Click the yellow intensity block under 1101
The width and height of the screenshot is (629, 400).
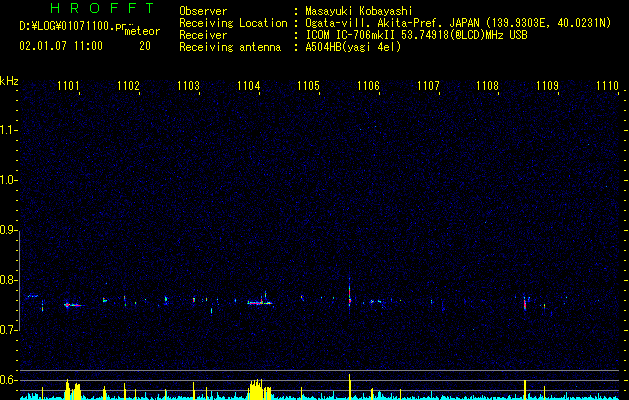(x=73, y=390)
